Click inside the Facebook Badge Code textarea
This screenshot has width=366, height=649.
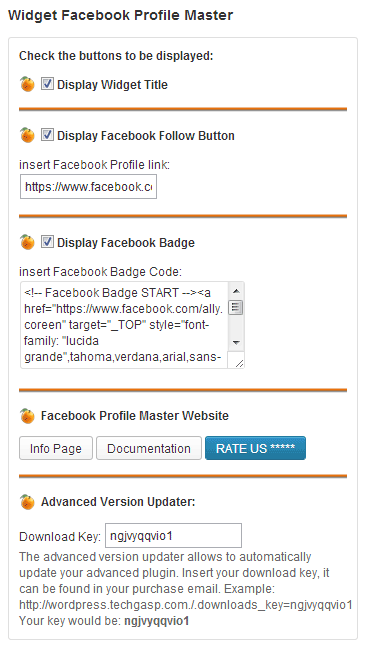coord(124,325)
